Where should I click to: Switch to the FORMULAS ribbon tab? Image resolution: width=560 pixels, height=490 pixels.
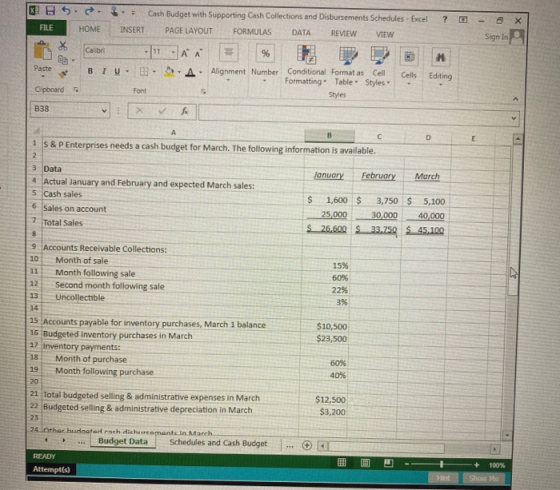point(252,32)
